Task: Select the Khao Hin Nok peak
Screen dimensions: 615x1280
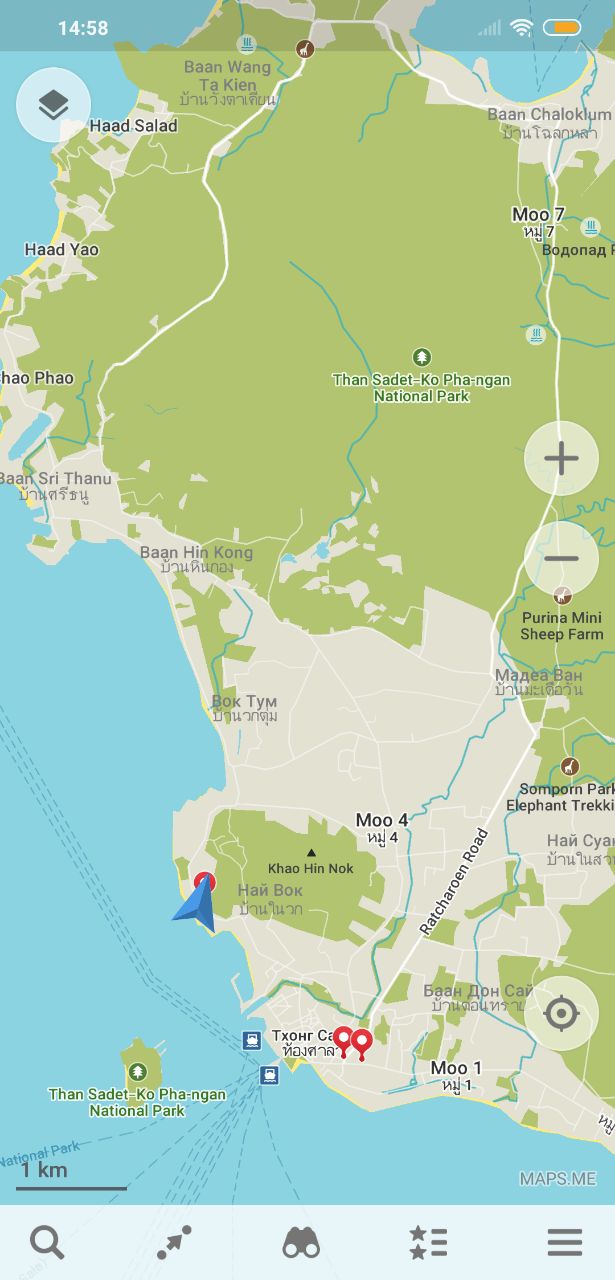Action: coord(311,853)
